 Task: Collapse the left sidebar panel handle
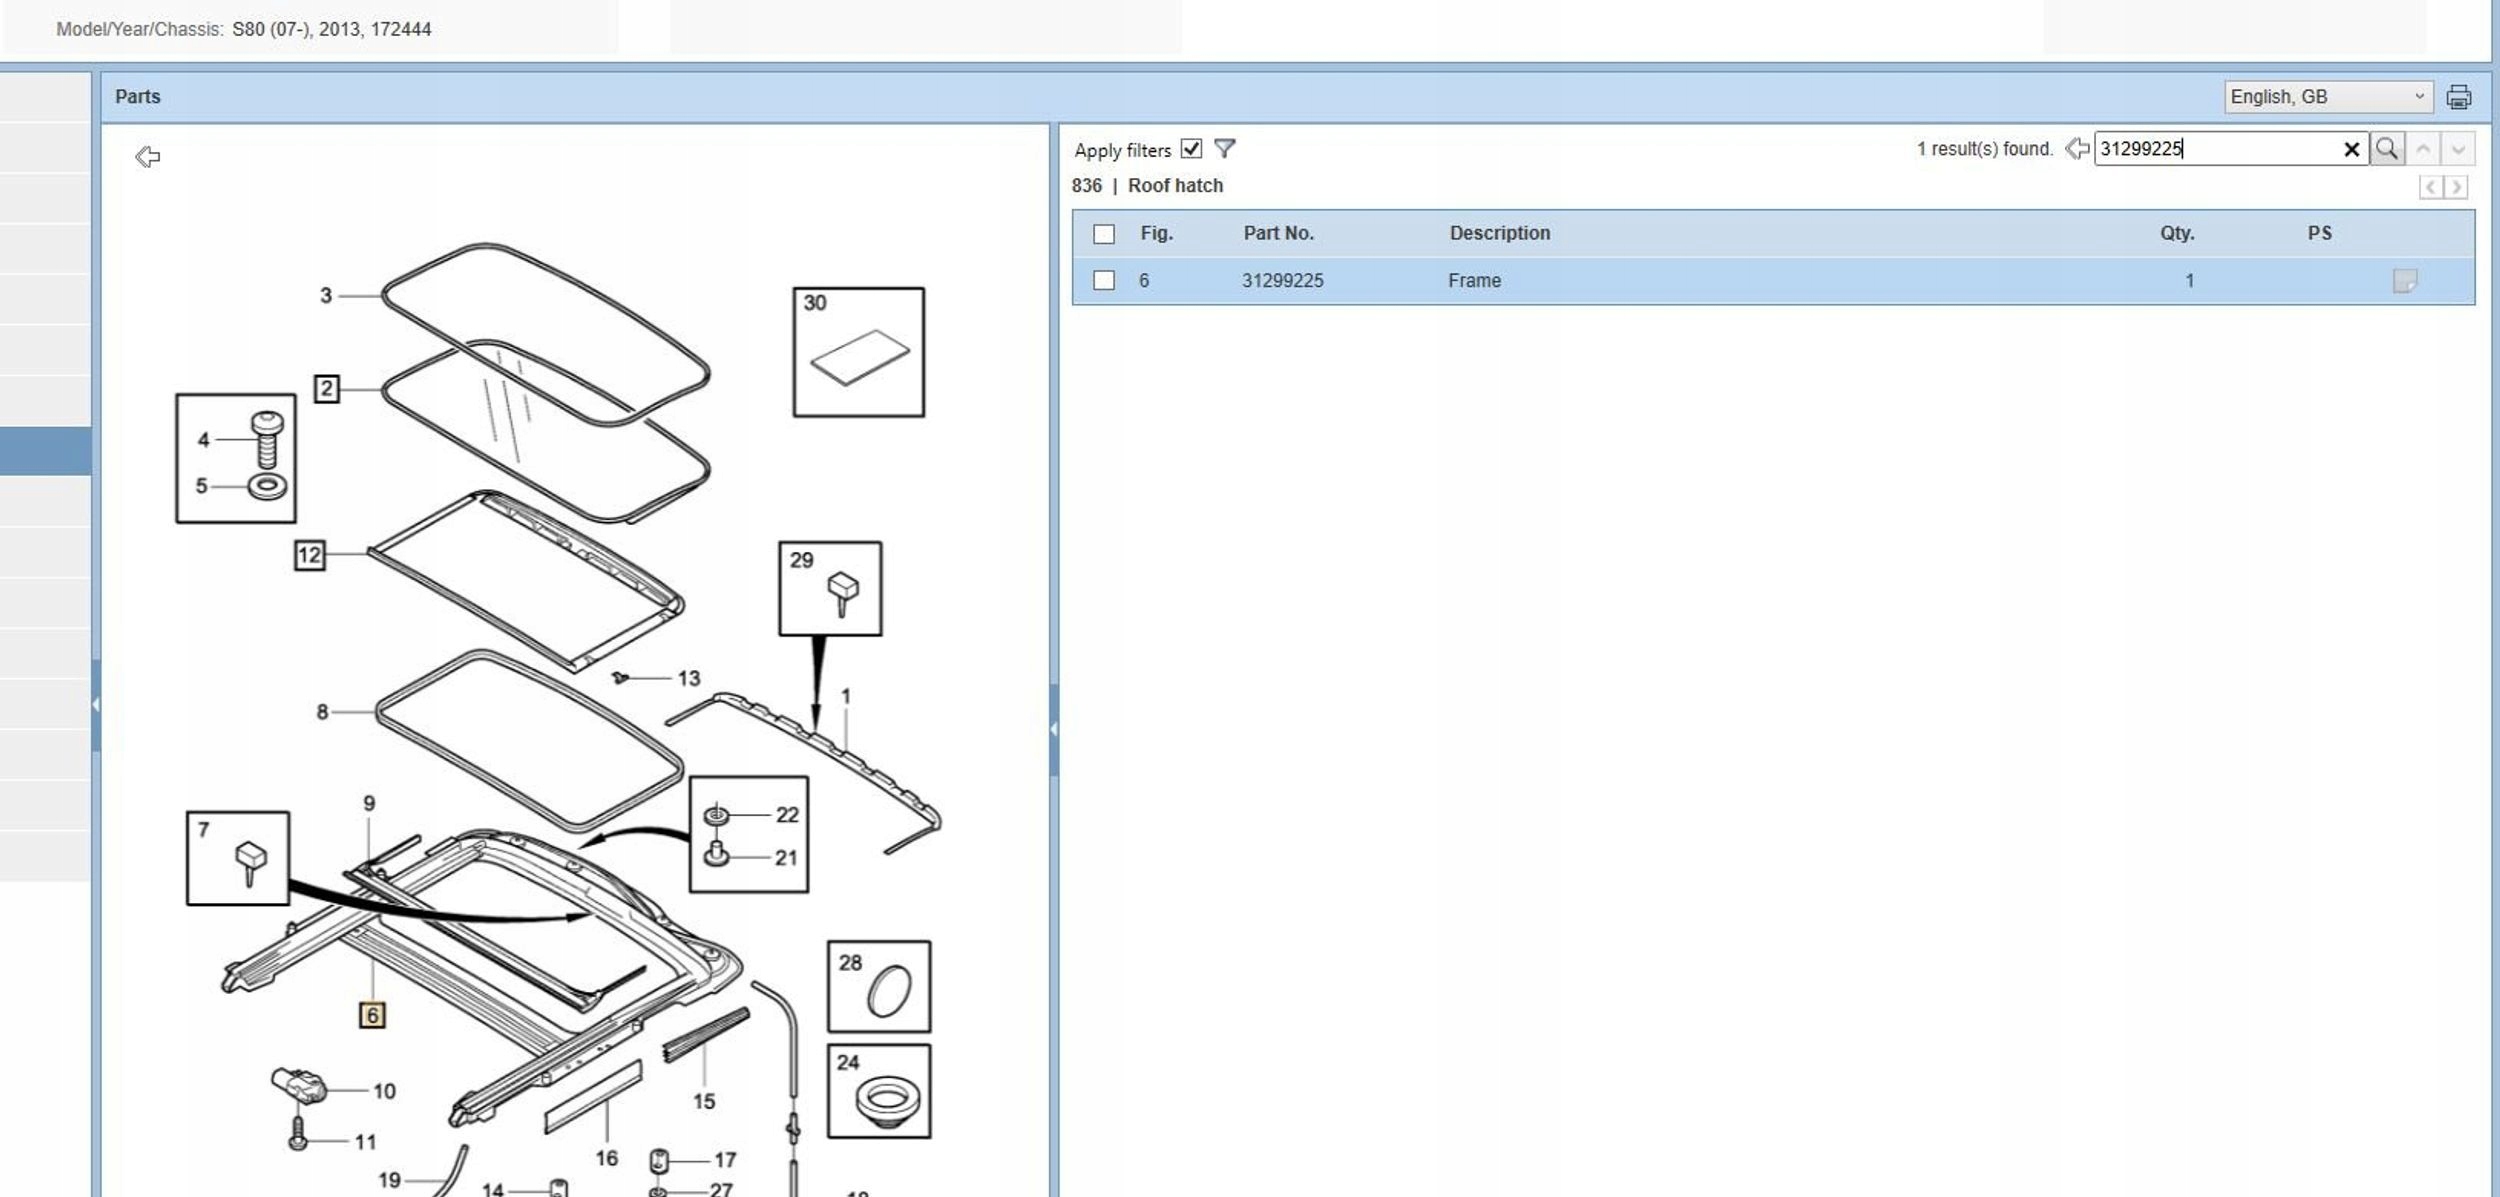pyautogui.click(x=95, y=704)
